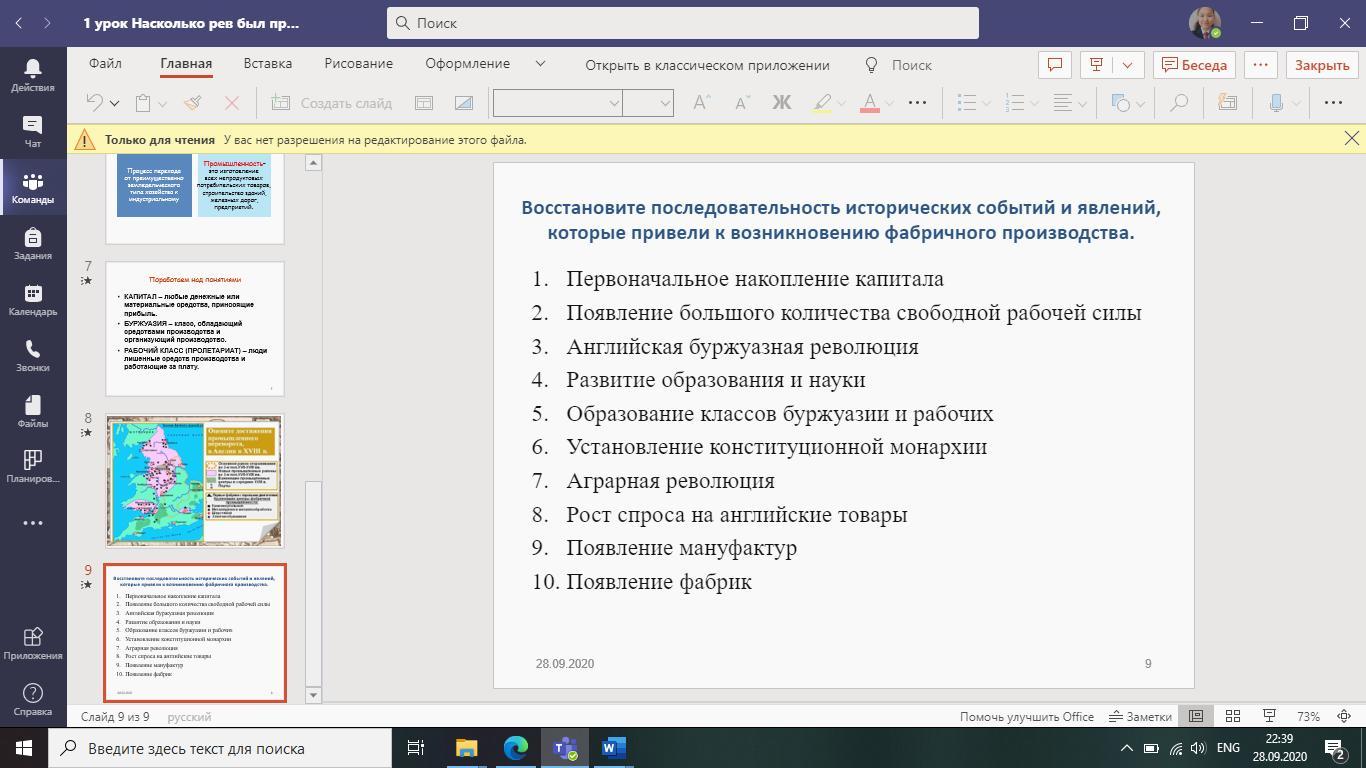1366x768 pixels.
Task: Dismiss the read-only warning bar
Action: point(1351,139)
